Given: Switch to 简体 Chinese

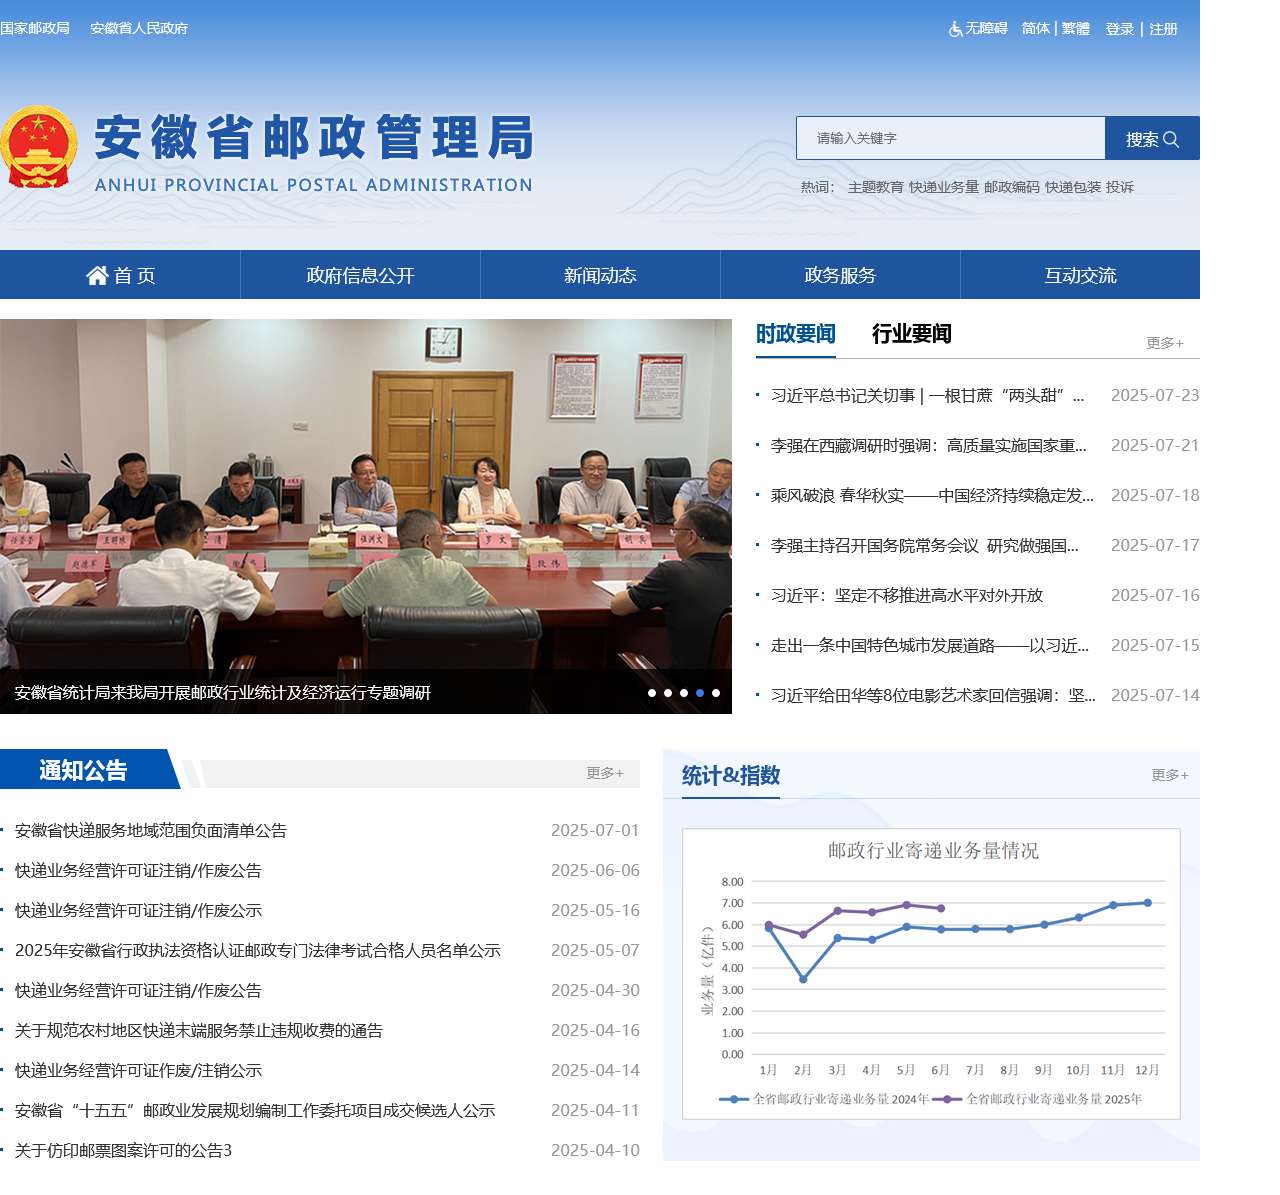Looking at the screenshot, I should tap(1036, 28).
